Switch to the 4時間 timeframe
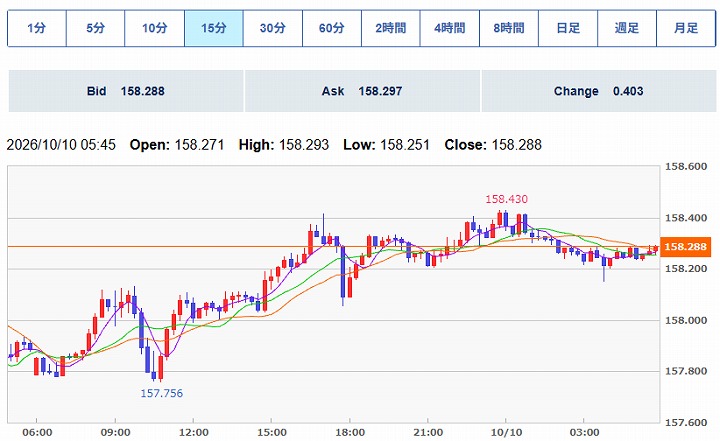This screenshot has width=720, height=441. pyautogui.click(x=450, y=28)
